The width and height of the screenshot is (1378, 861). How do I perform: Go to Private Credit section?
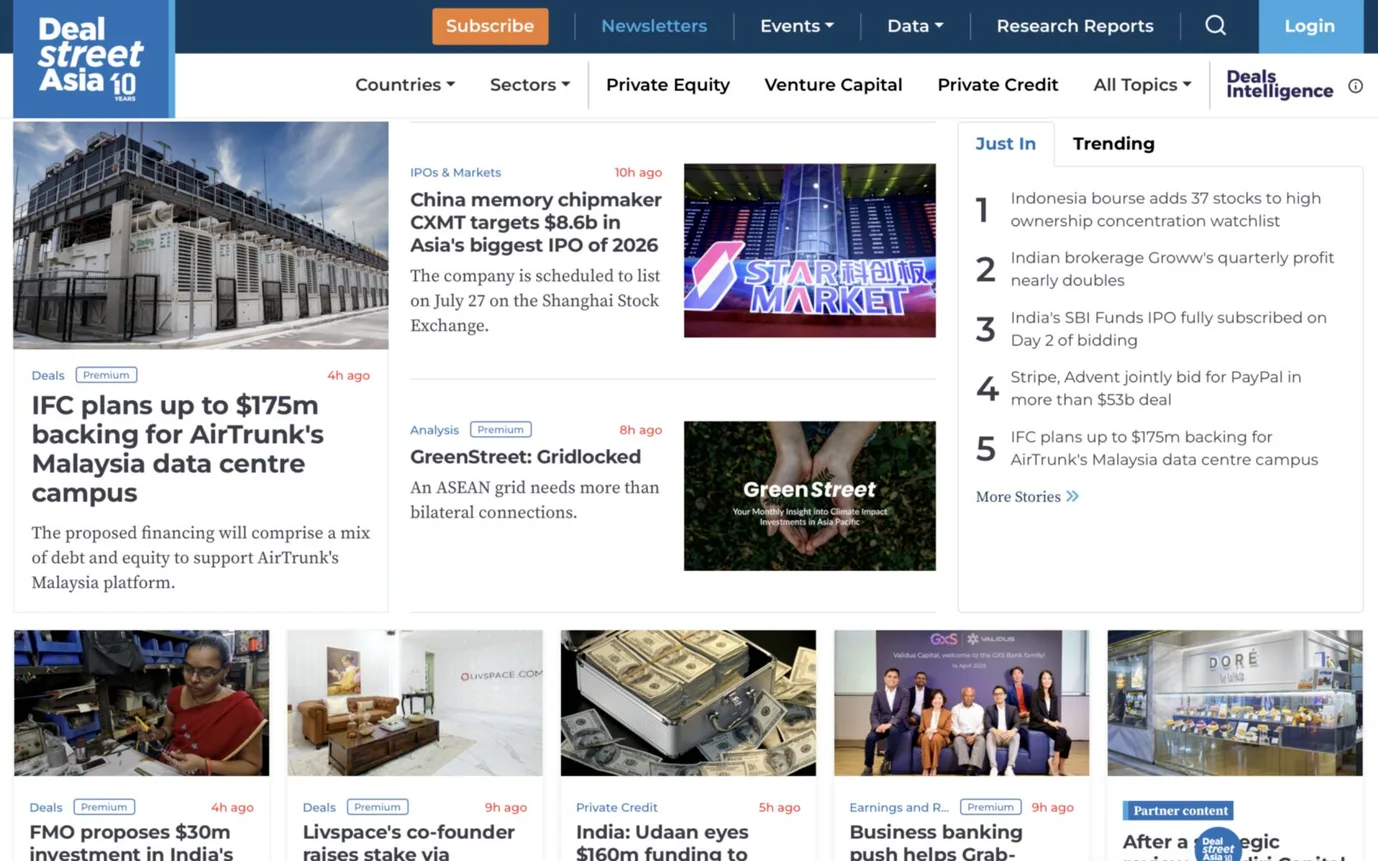(x=997, y=85)
